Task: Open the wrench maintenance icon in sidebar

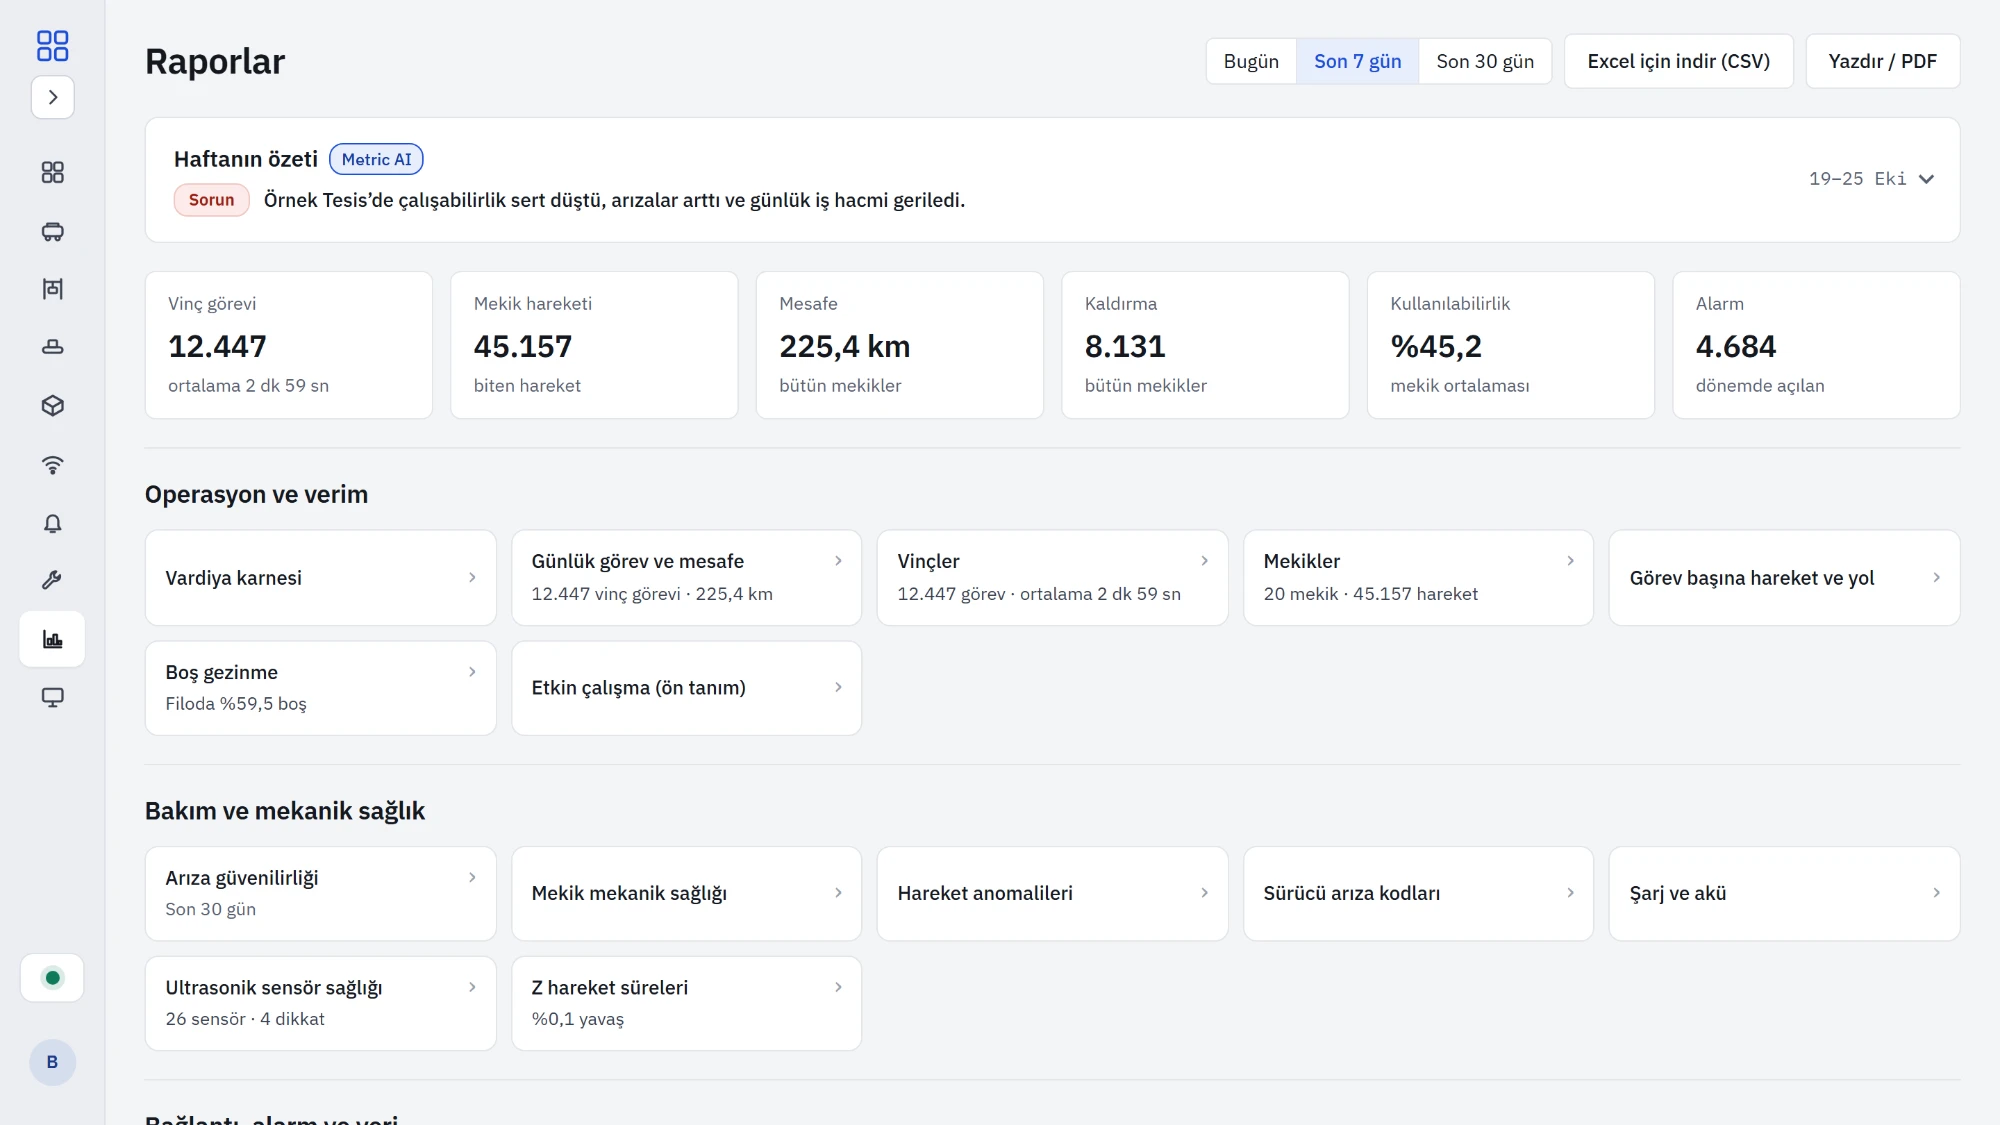Action: [x=53, y=580]
